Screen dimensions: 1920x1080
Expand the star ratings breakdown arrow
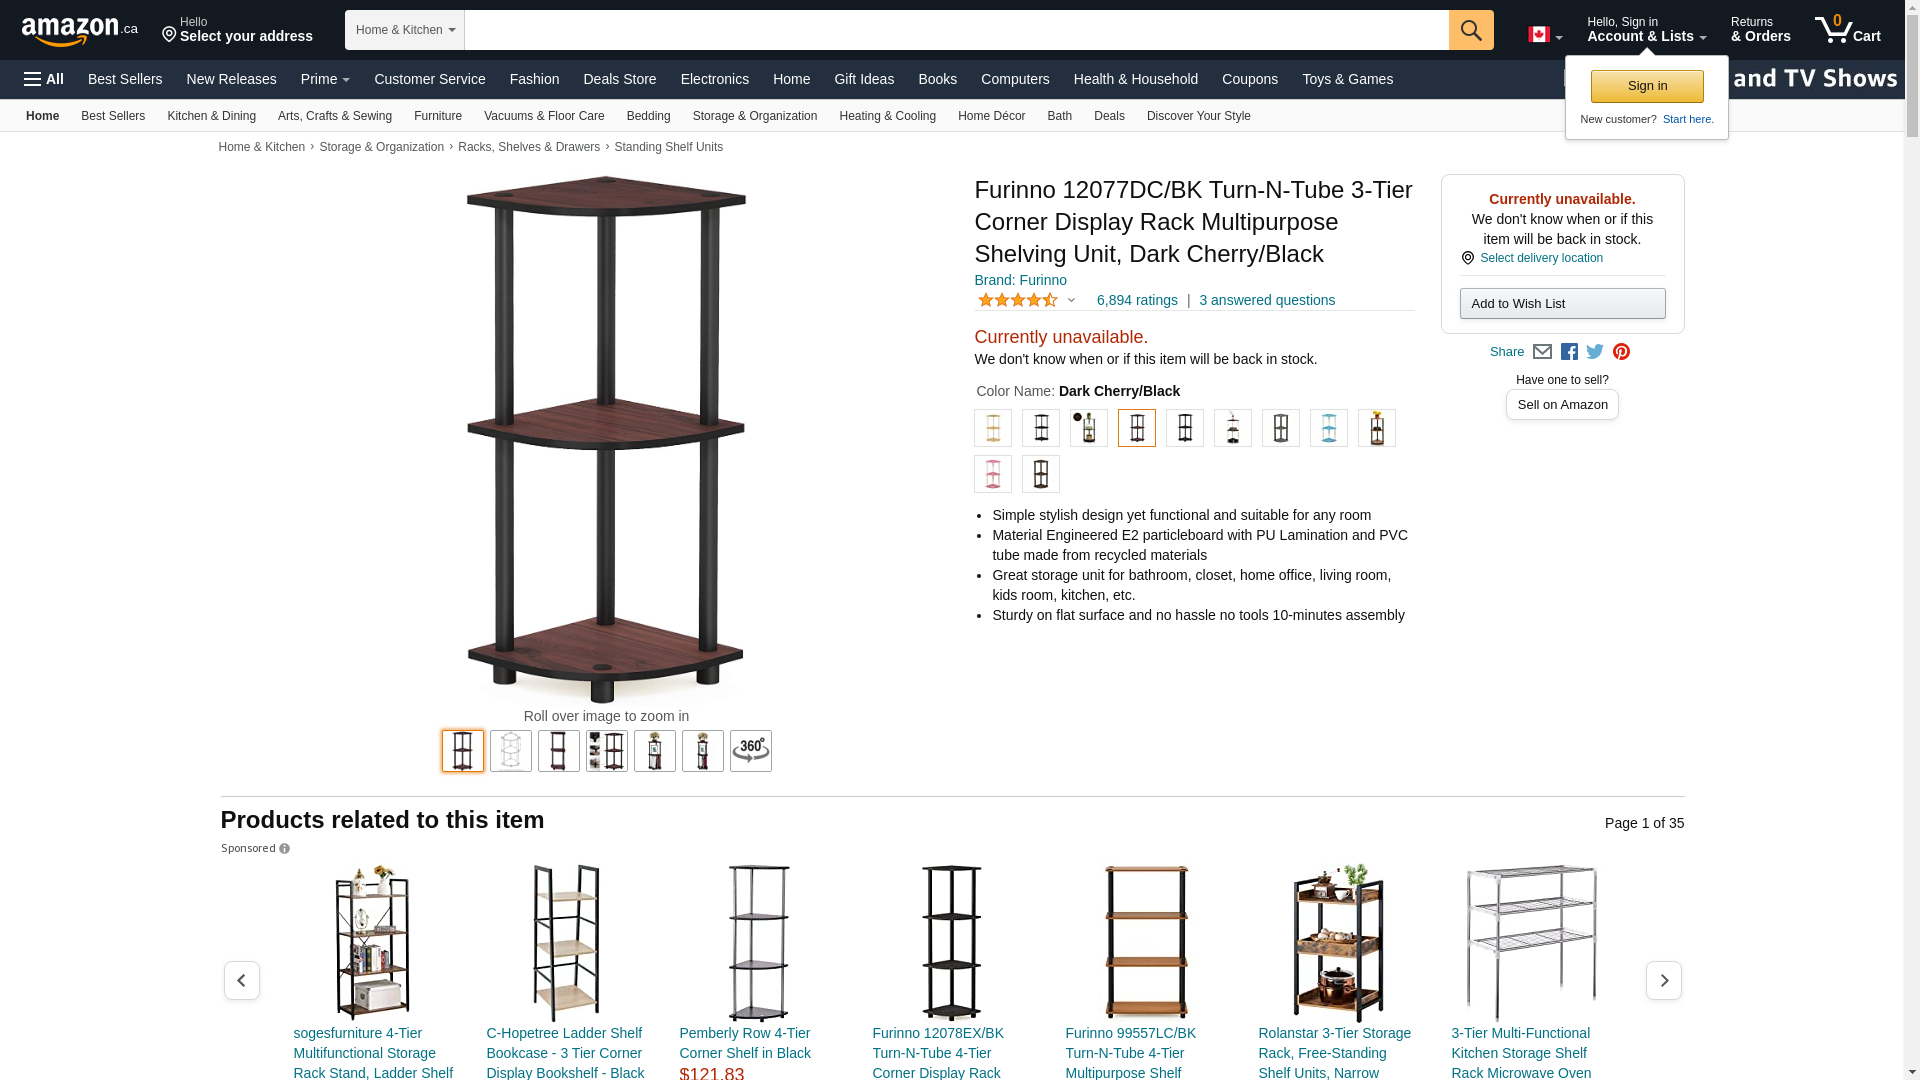1071,300
